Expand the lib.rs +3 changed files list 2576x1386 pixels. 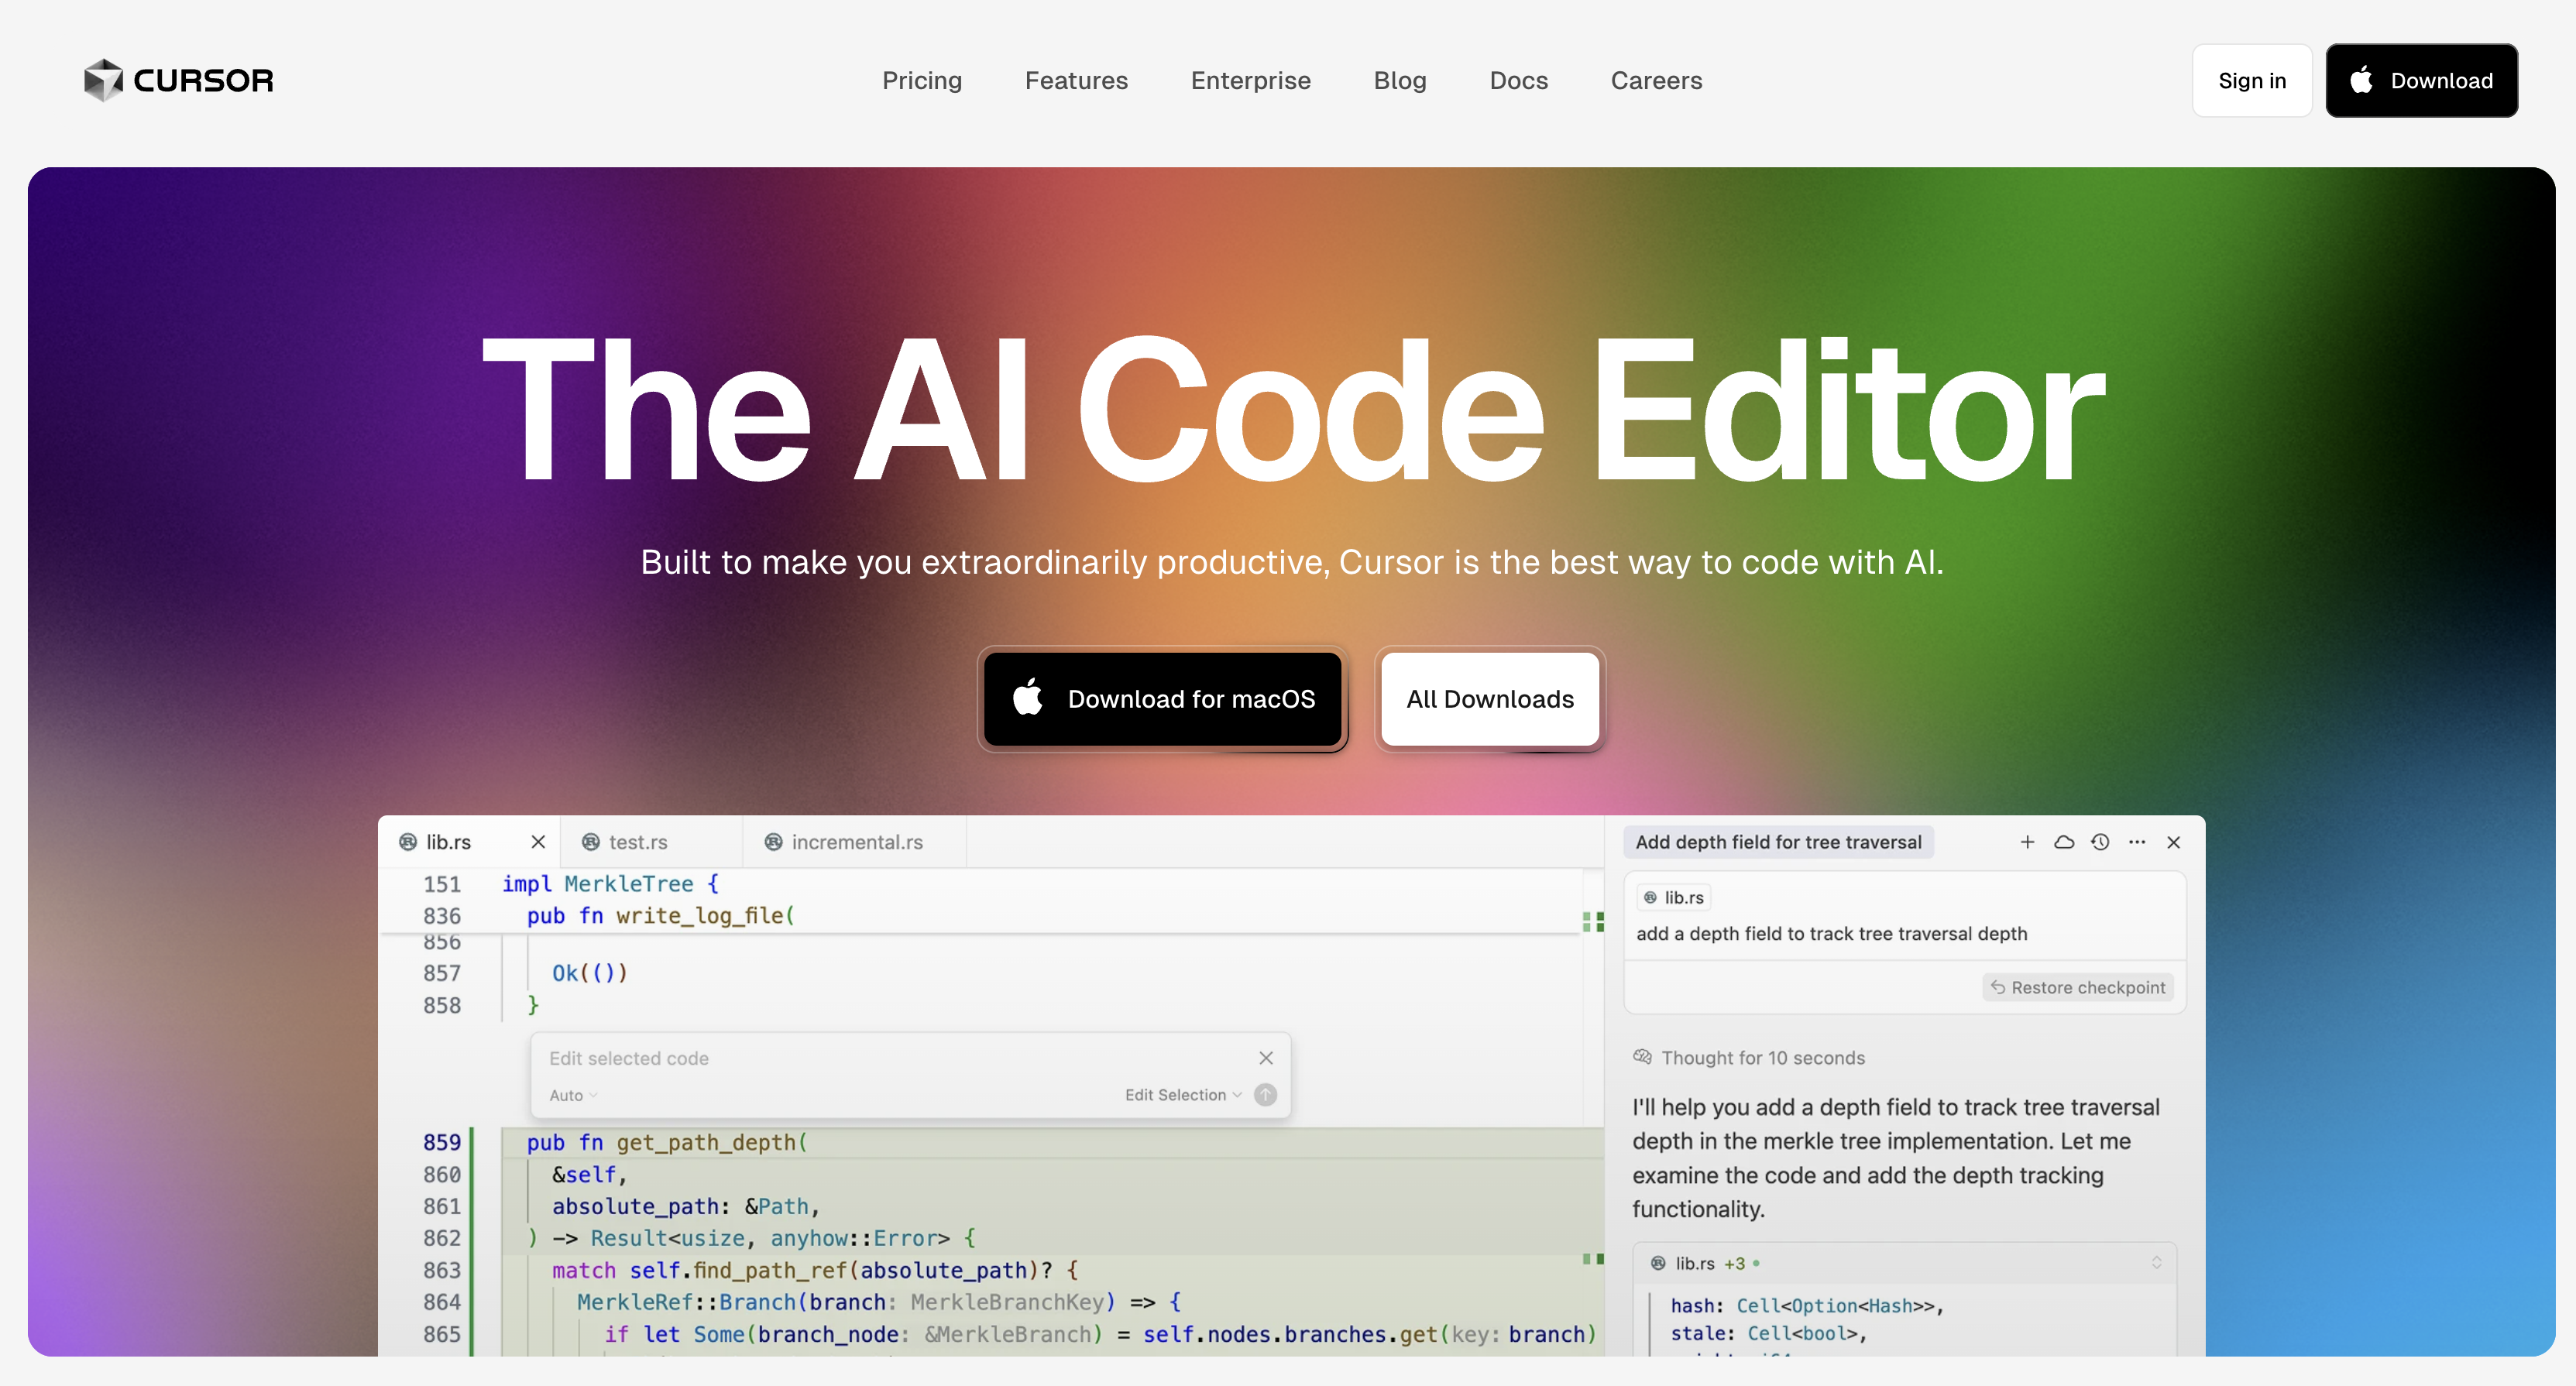click(x=2152, y=1263)
